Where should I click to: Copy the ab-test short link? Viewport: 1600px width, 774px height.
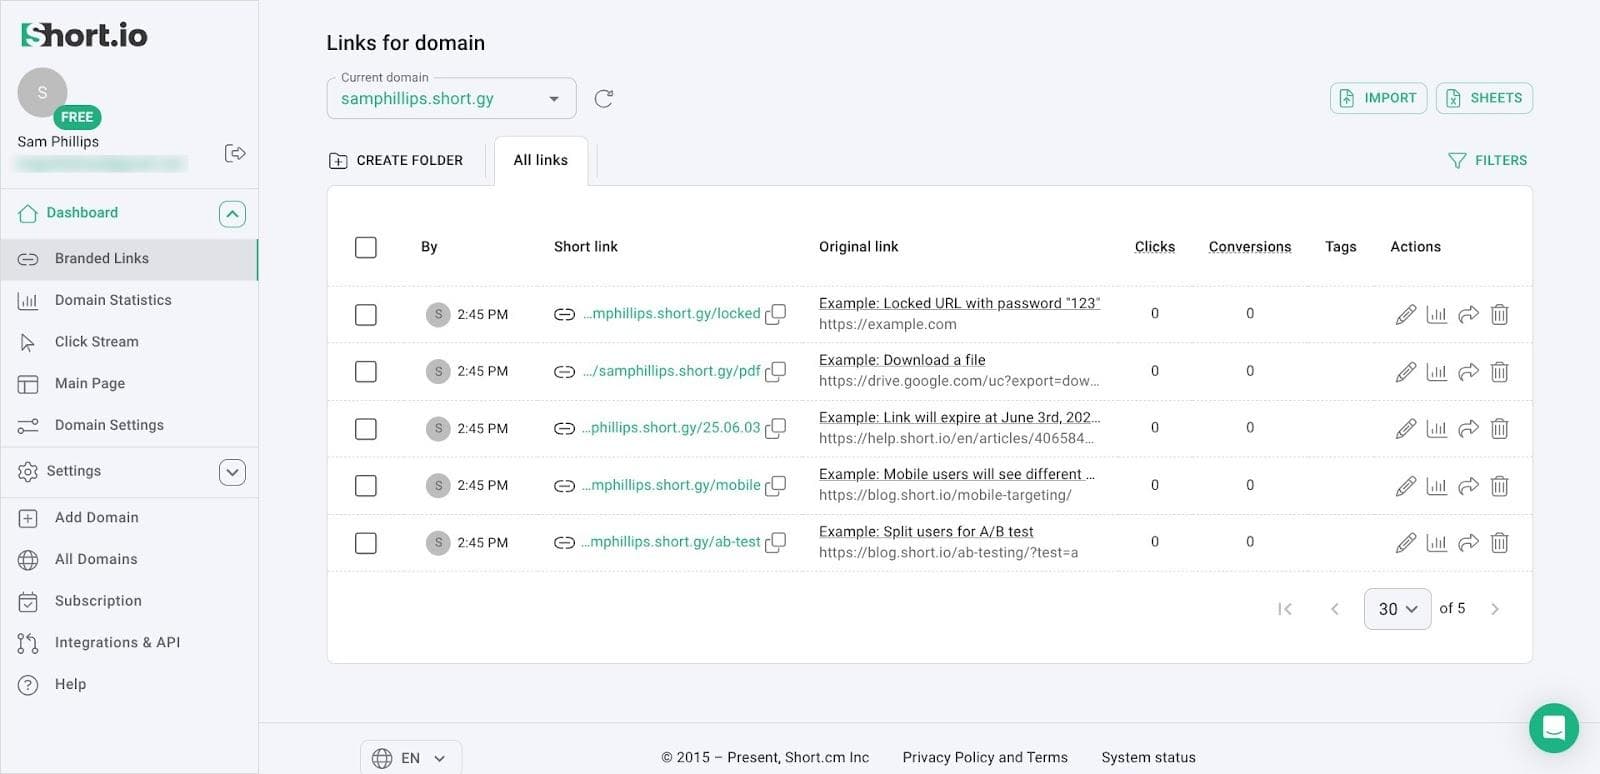coord(775,542)
